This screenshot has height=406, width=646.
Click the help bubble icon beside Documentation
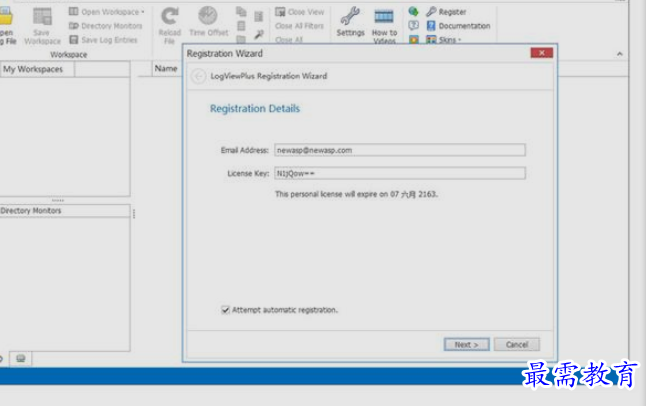(x=413, y=26)
